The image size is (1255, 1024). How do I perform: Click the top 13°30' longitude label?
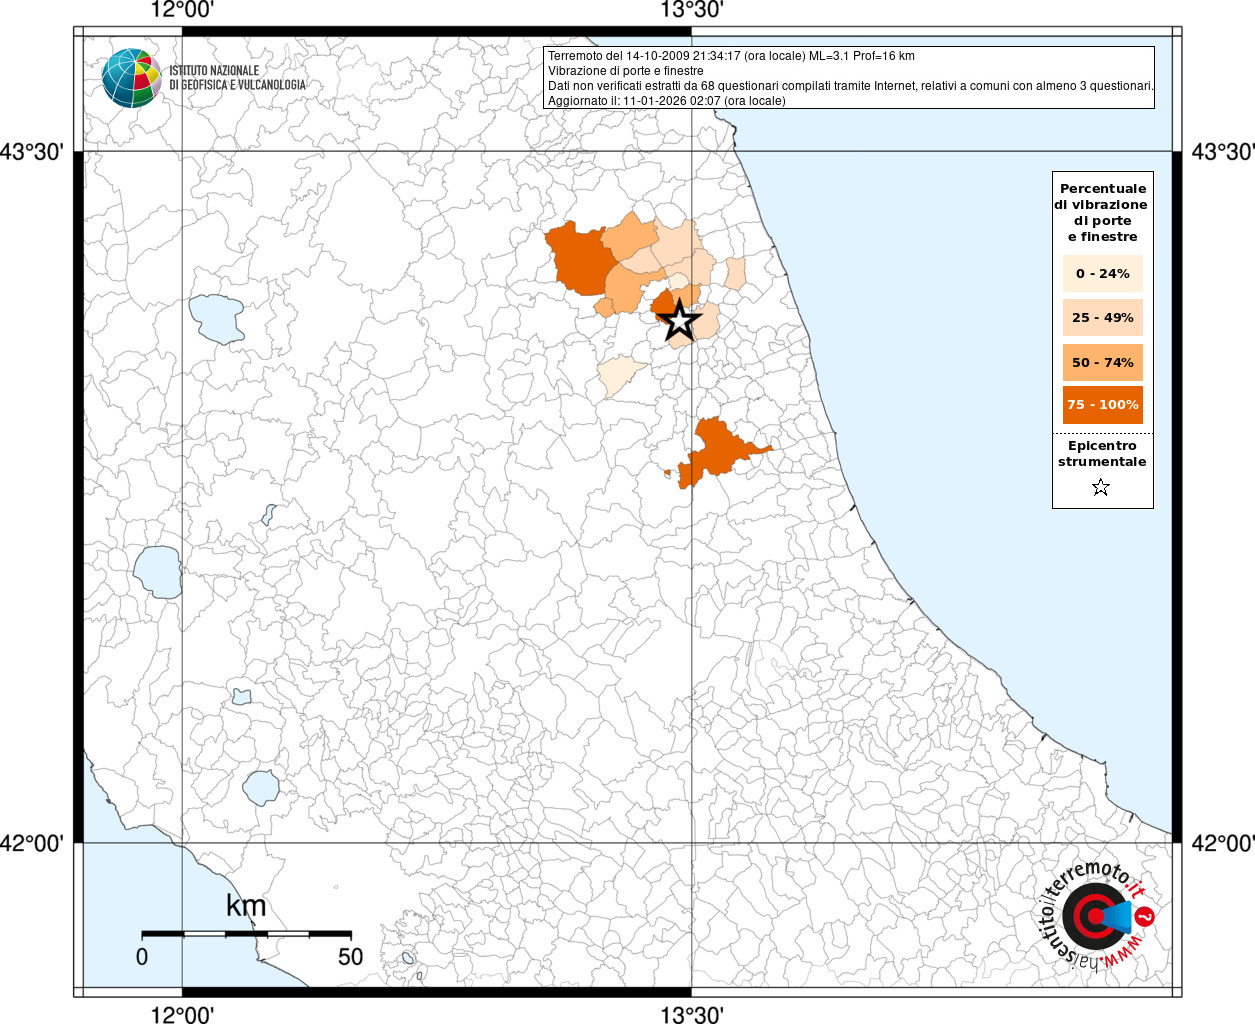click(x=691, y=11)
